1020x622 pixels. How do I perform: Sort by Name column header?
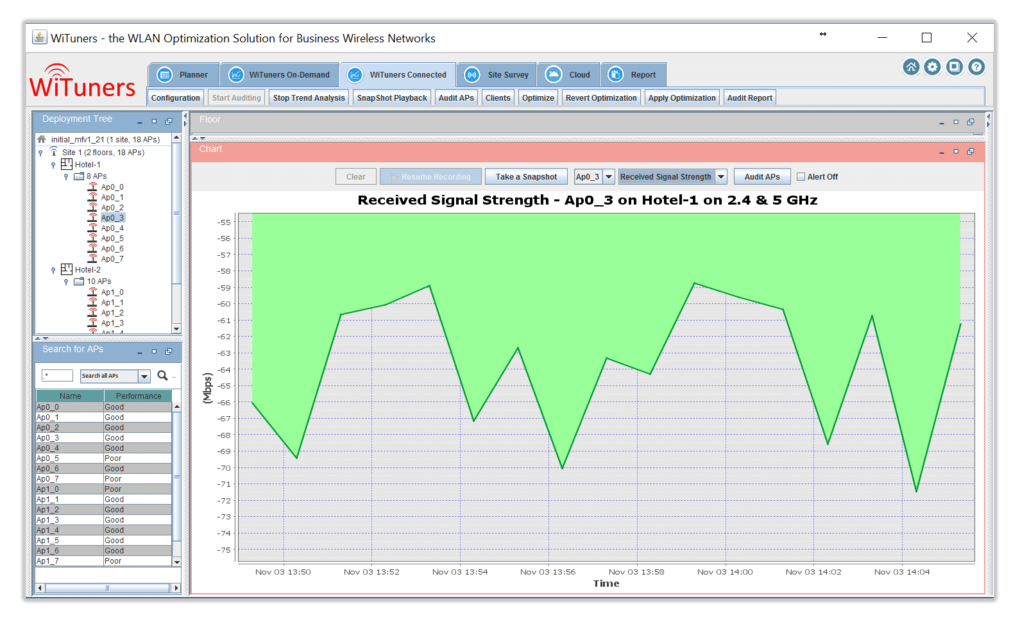pyautogui.click(x=70, y=396)
